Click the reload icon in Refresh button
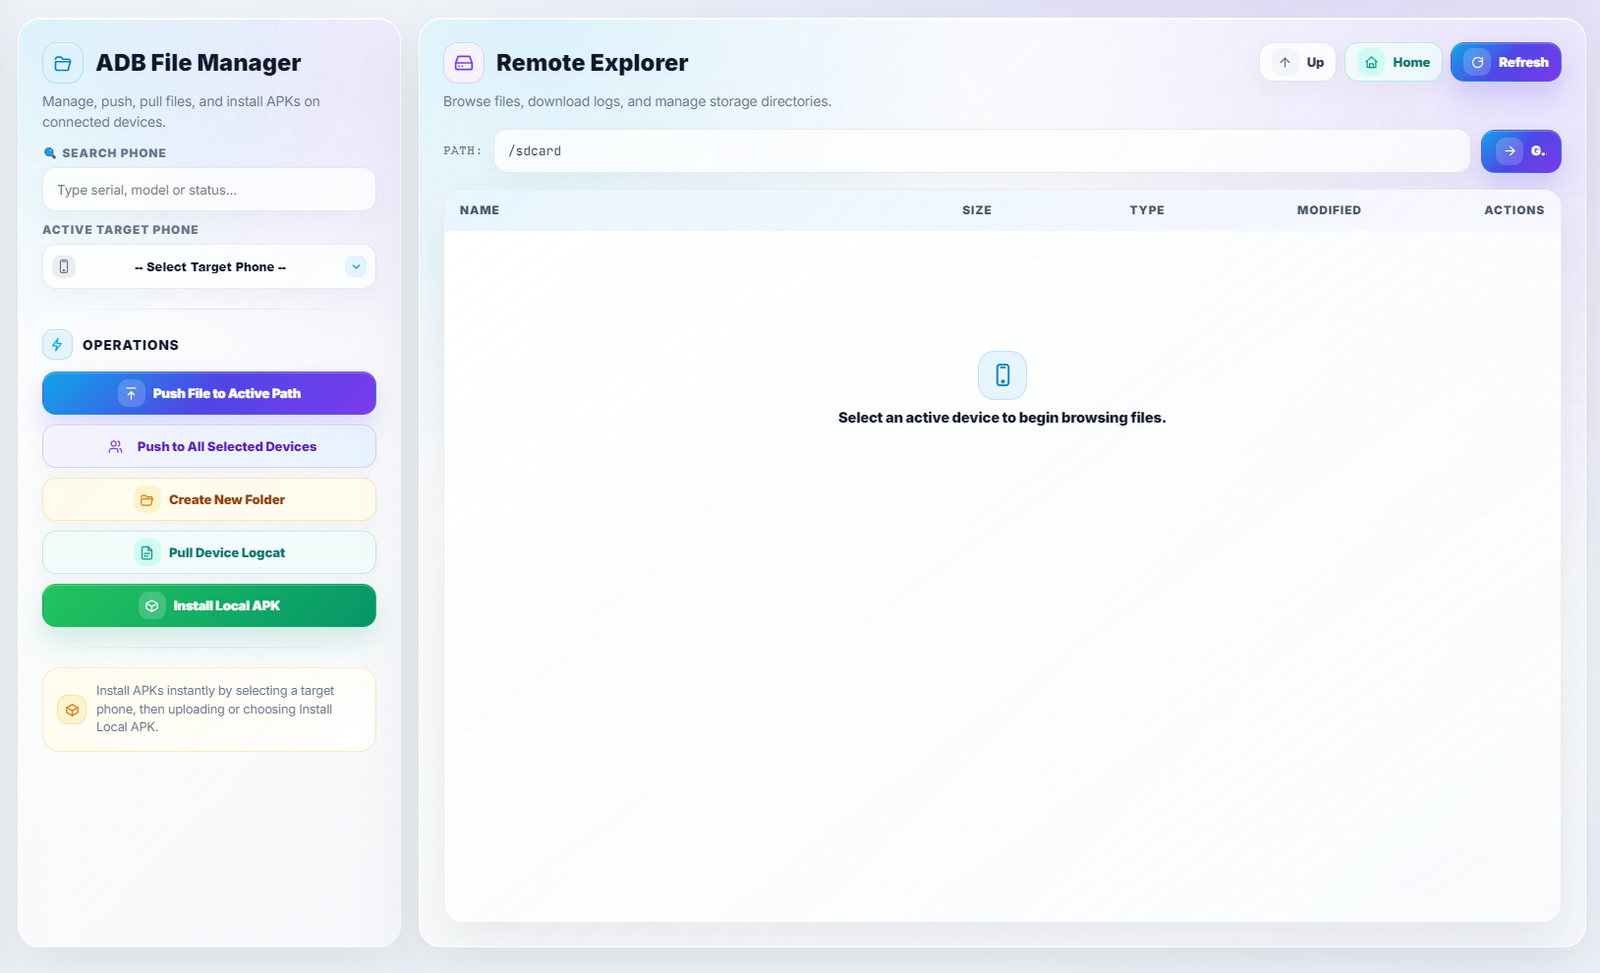Screen dimensions: 1600x973 (1477, 62)
